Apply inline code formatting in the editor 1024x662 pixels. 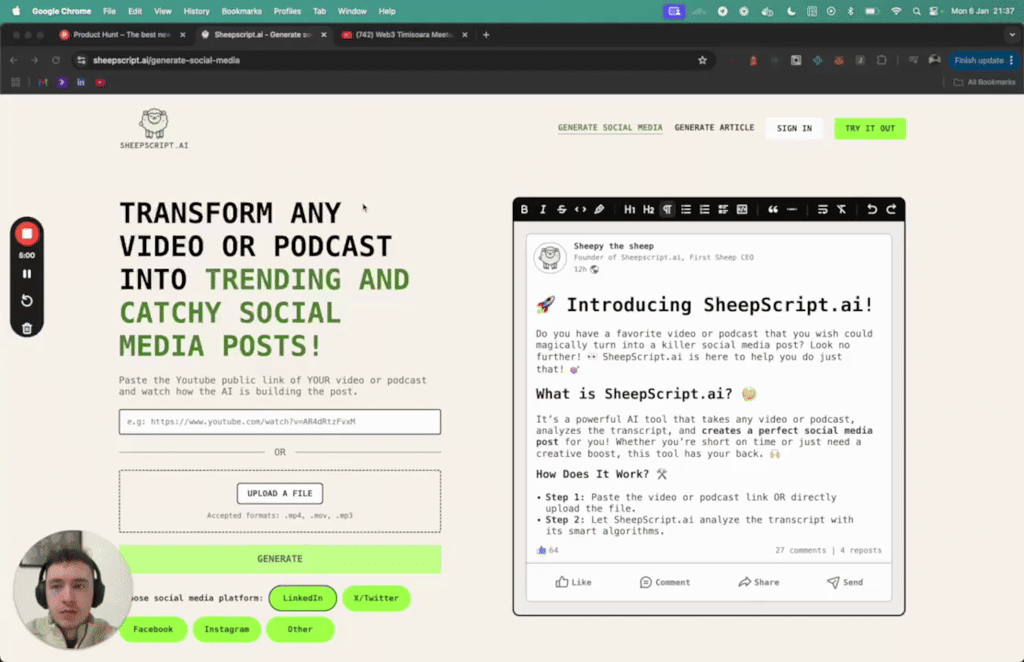[580, 210]
